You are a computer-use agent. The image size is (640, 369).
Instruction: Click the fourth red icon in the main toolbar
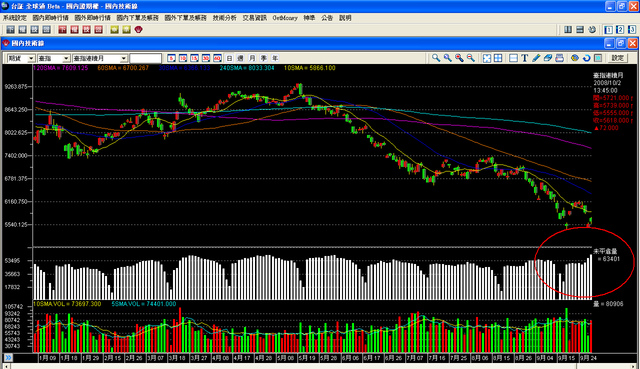coord(98,29)
